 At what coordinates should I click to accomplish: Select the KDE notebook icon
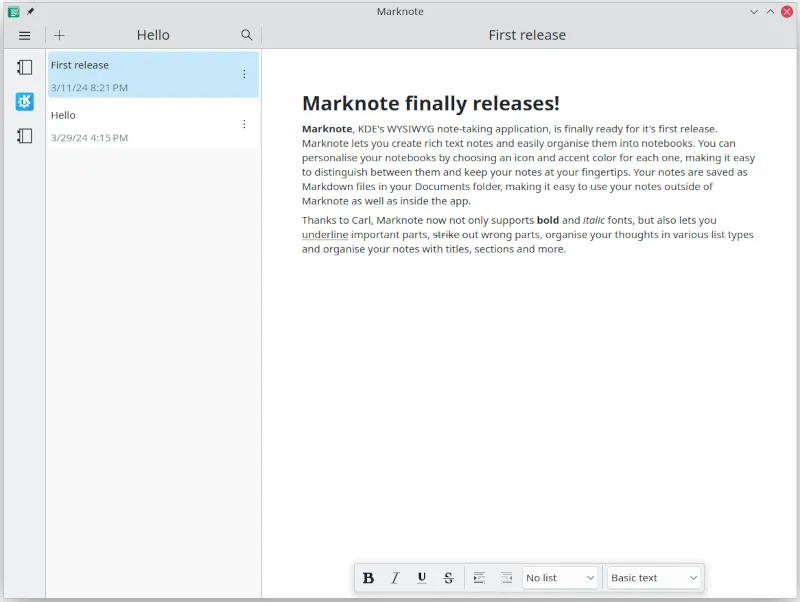coord(25,101)
